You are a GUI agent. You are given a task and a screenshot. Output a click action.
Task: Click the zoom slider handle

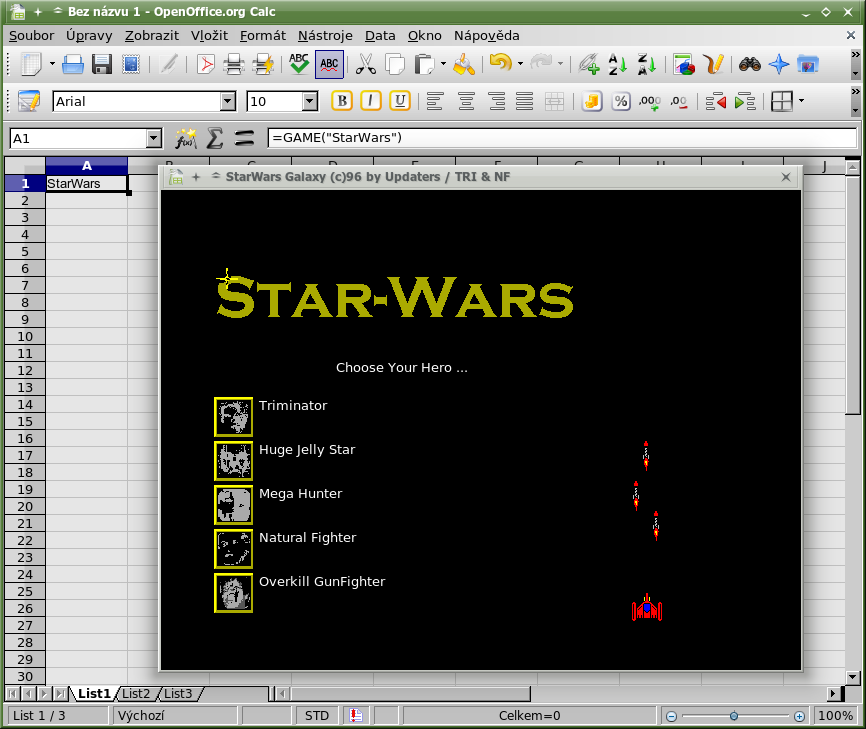(x=733, y=716)
